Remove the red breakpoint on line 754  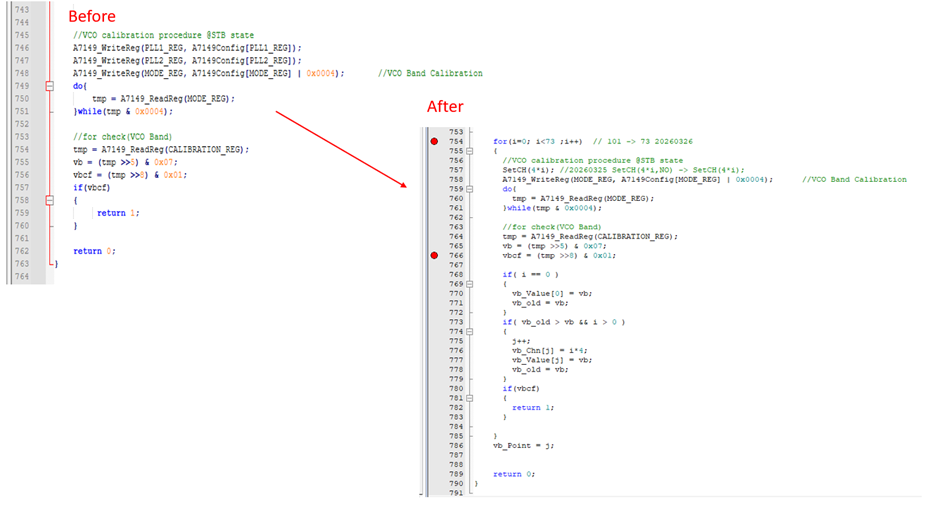point(433,142)
